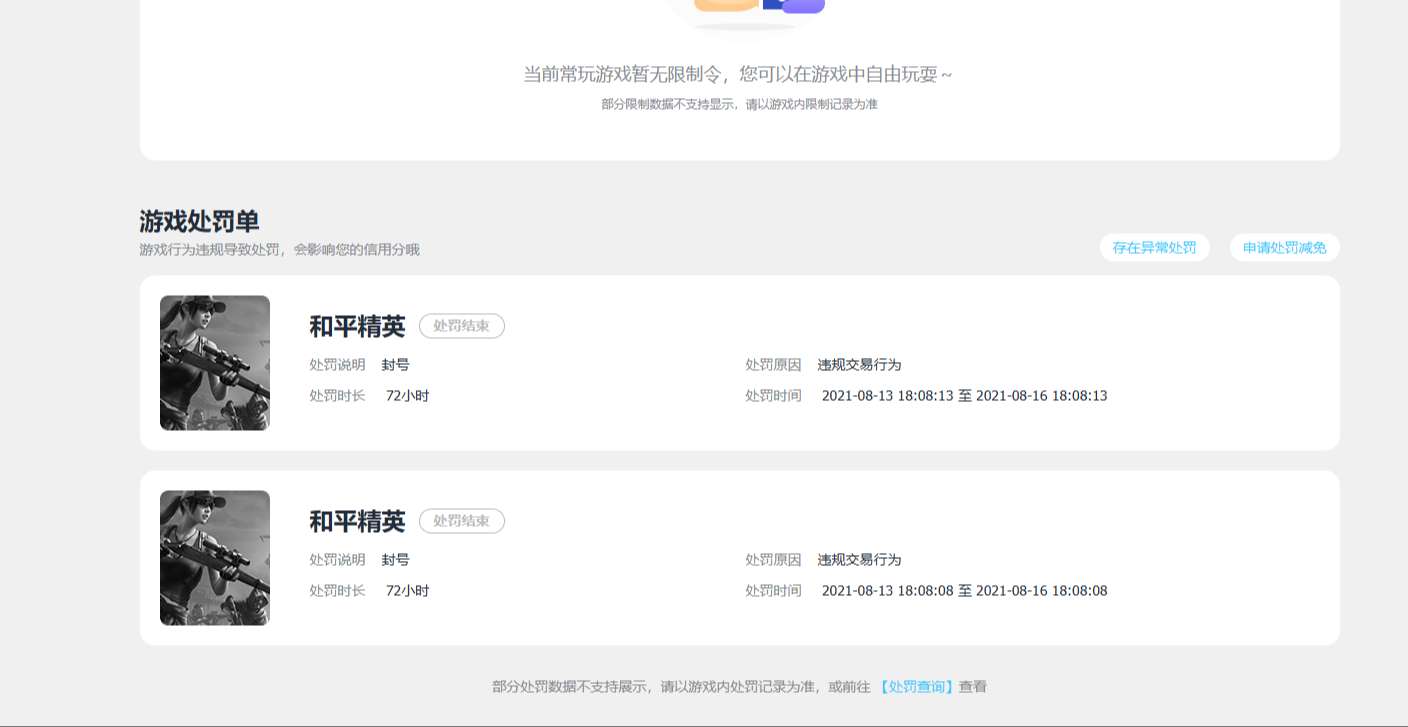Click the 游戏处罚单 section heading
This screenshot has width=1408, height=727.
199,221
